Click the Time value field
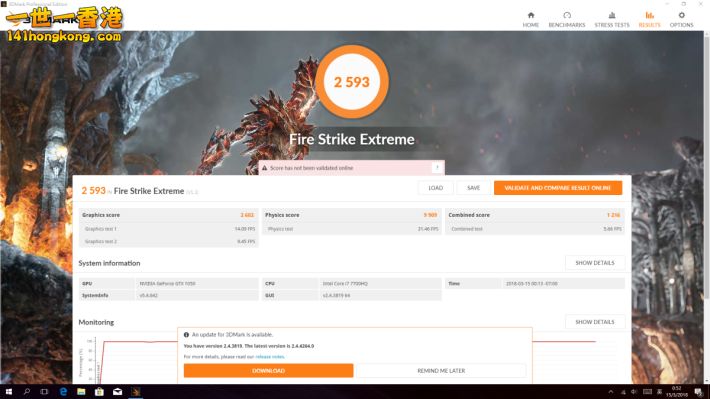 pyautogui.click(x=531, y=284)
